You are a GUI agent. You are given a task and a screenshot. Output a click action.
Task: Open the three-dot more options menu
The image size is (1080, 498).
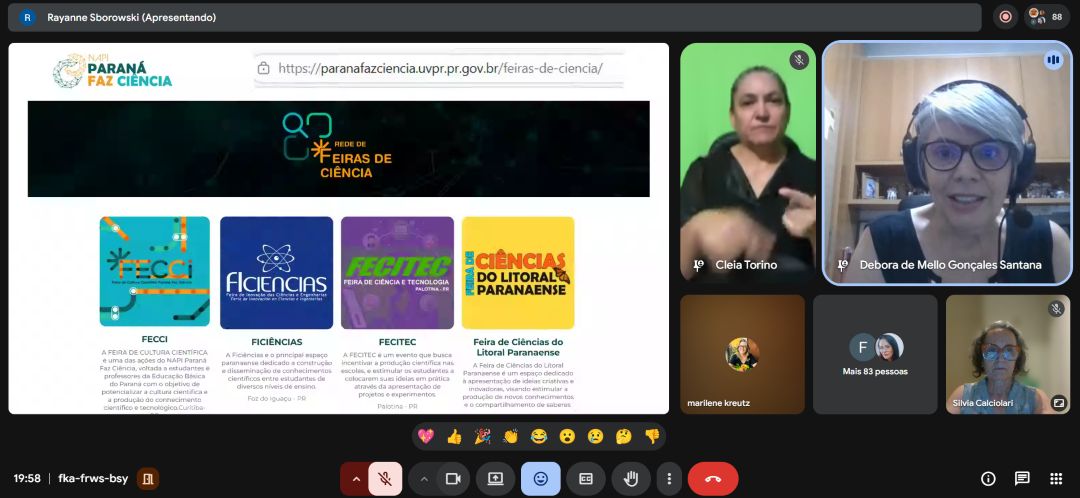coord(669,479)
